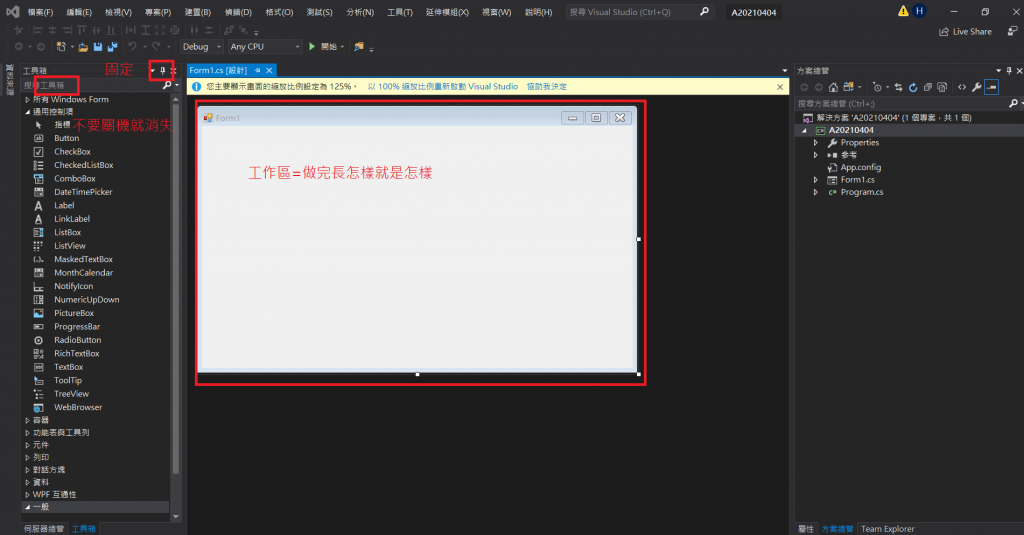Toggle auto-hide pin on Solution Explorer panel
This screenshot has width=1024, height=535.
(1009, 71)
